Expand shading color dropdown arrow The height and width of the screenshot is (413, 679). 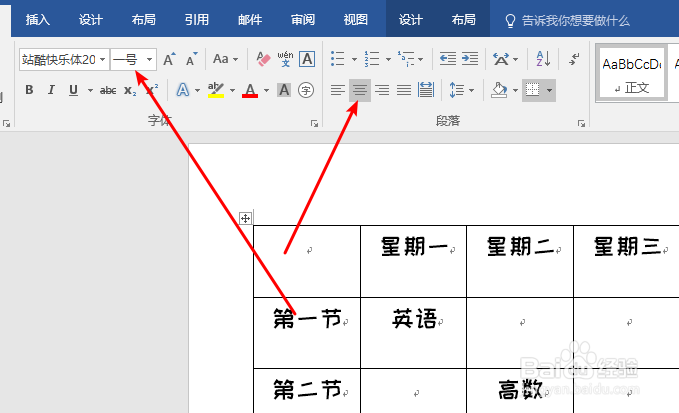point(515,90)
